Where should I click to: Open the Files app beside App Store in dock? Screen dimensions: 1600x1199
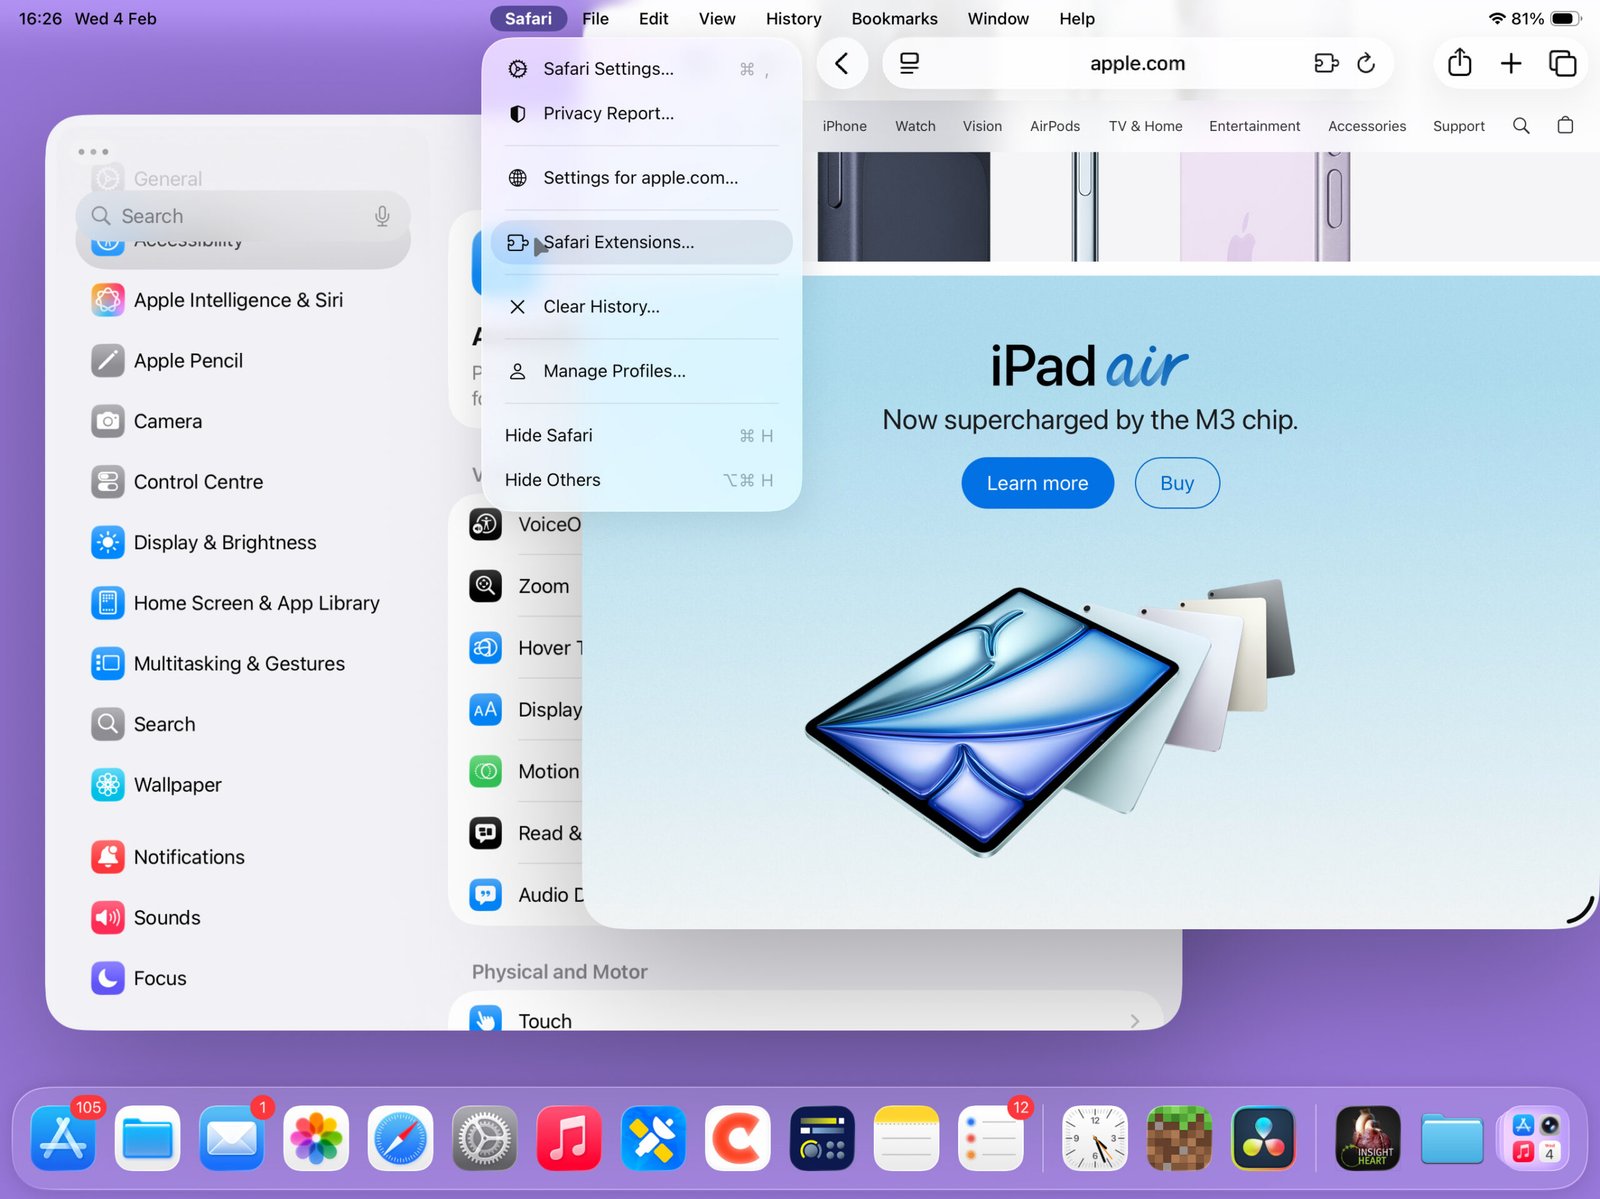[x=148, y=1138]
